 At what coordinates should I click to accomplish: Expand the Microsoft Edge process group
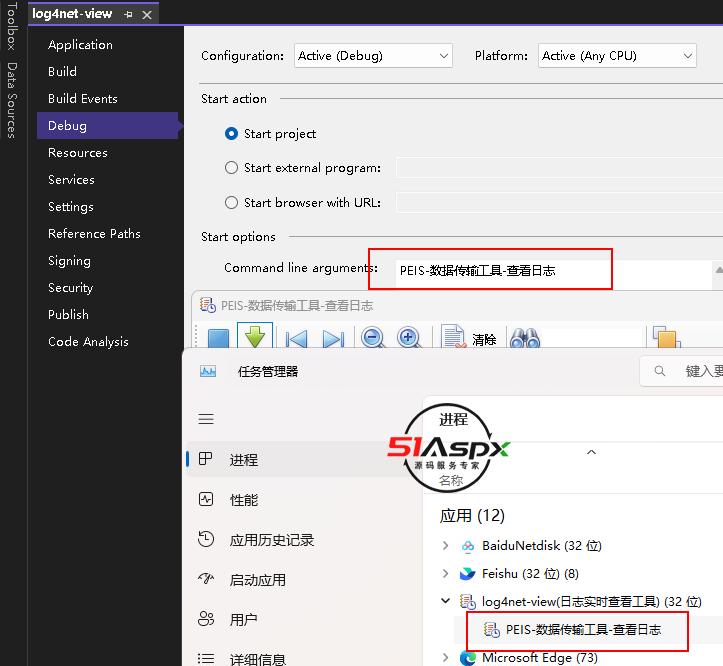(445, 657)
